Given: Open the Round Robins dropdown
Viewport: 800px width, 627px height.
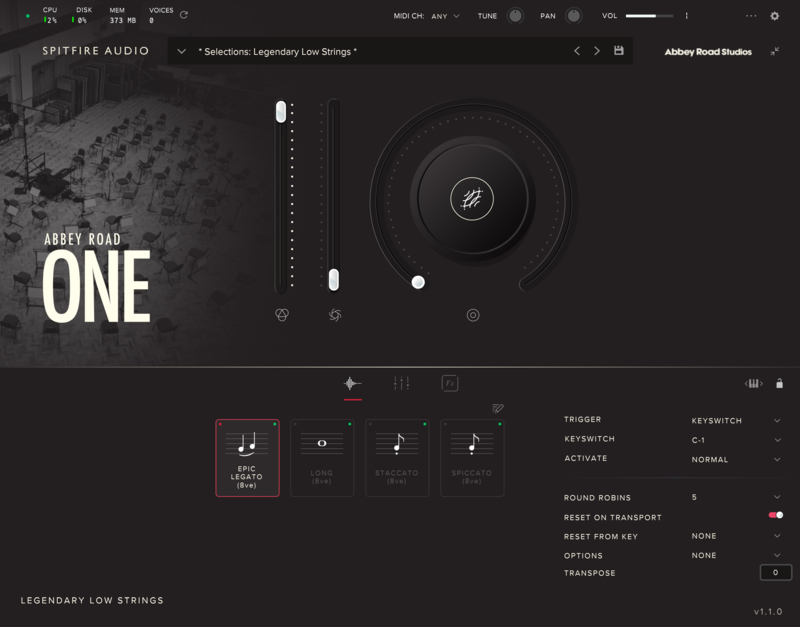Looking at the screenshot, I should (x=736, y=497).
